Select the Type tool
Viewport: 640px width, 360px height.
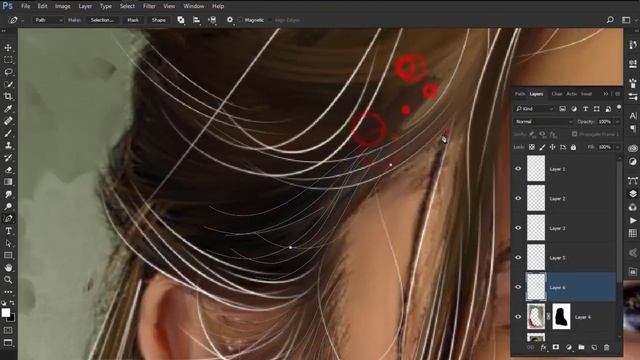[8, 231]
